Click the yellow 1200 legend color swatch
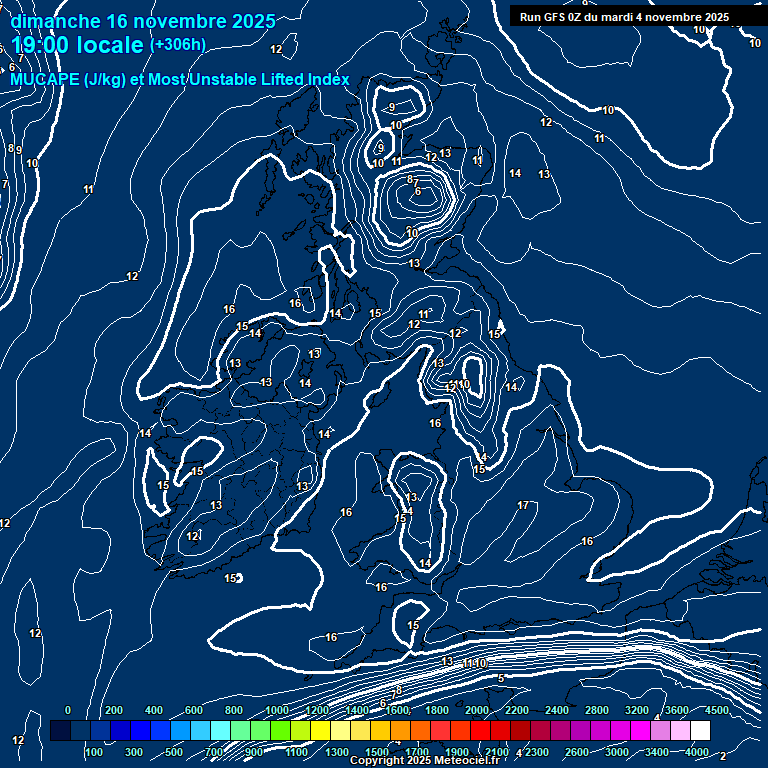The image size is (768, 768). [x=319, y=731]
